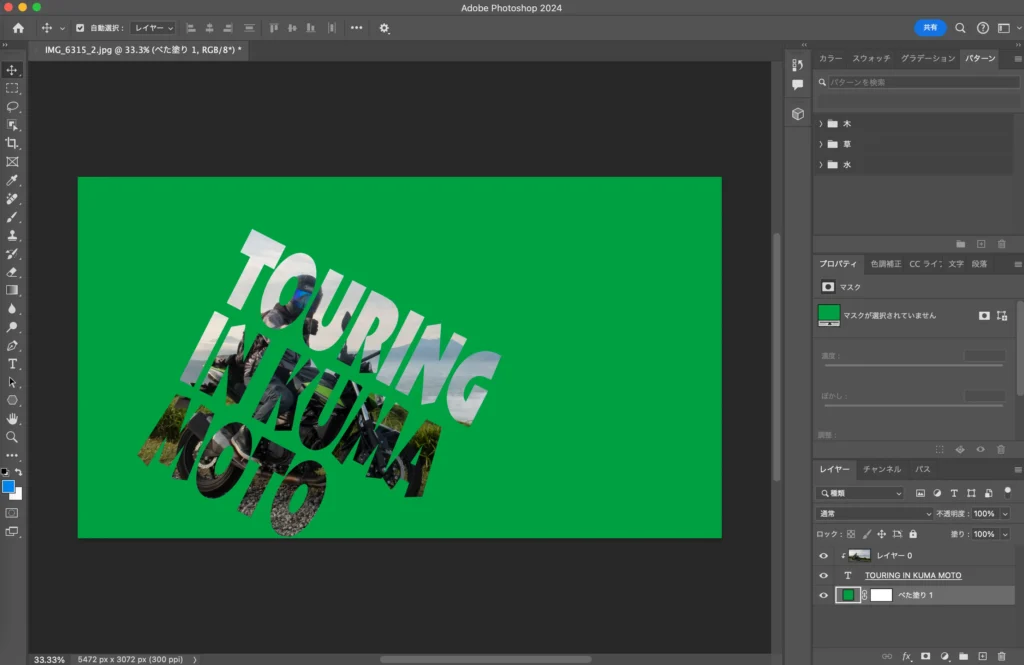Expand the 水 pattern folder
The image size is (1024, 665).
[821, 165]
